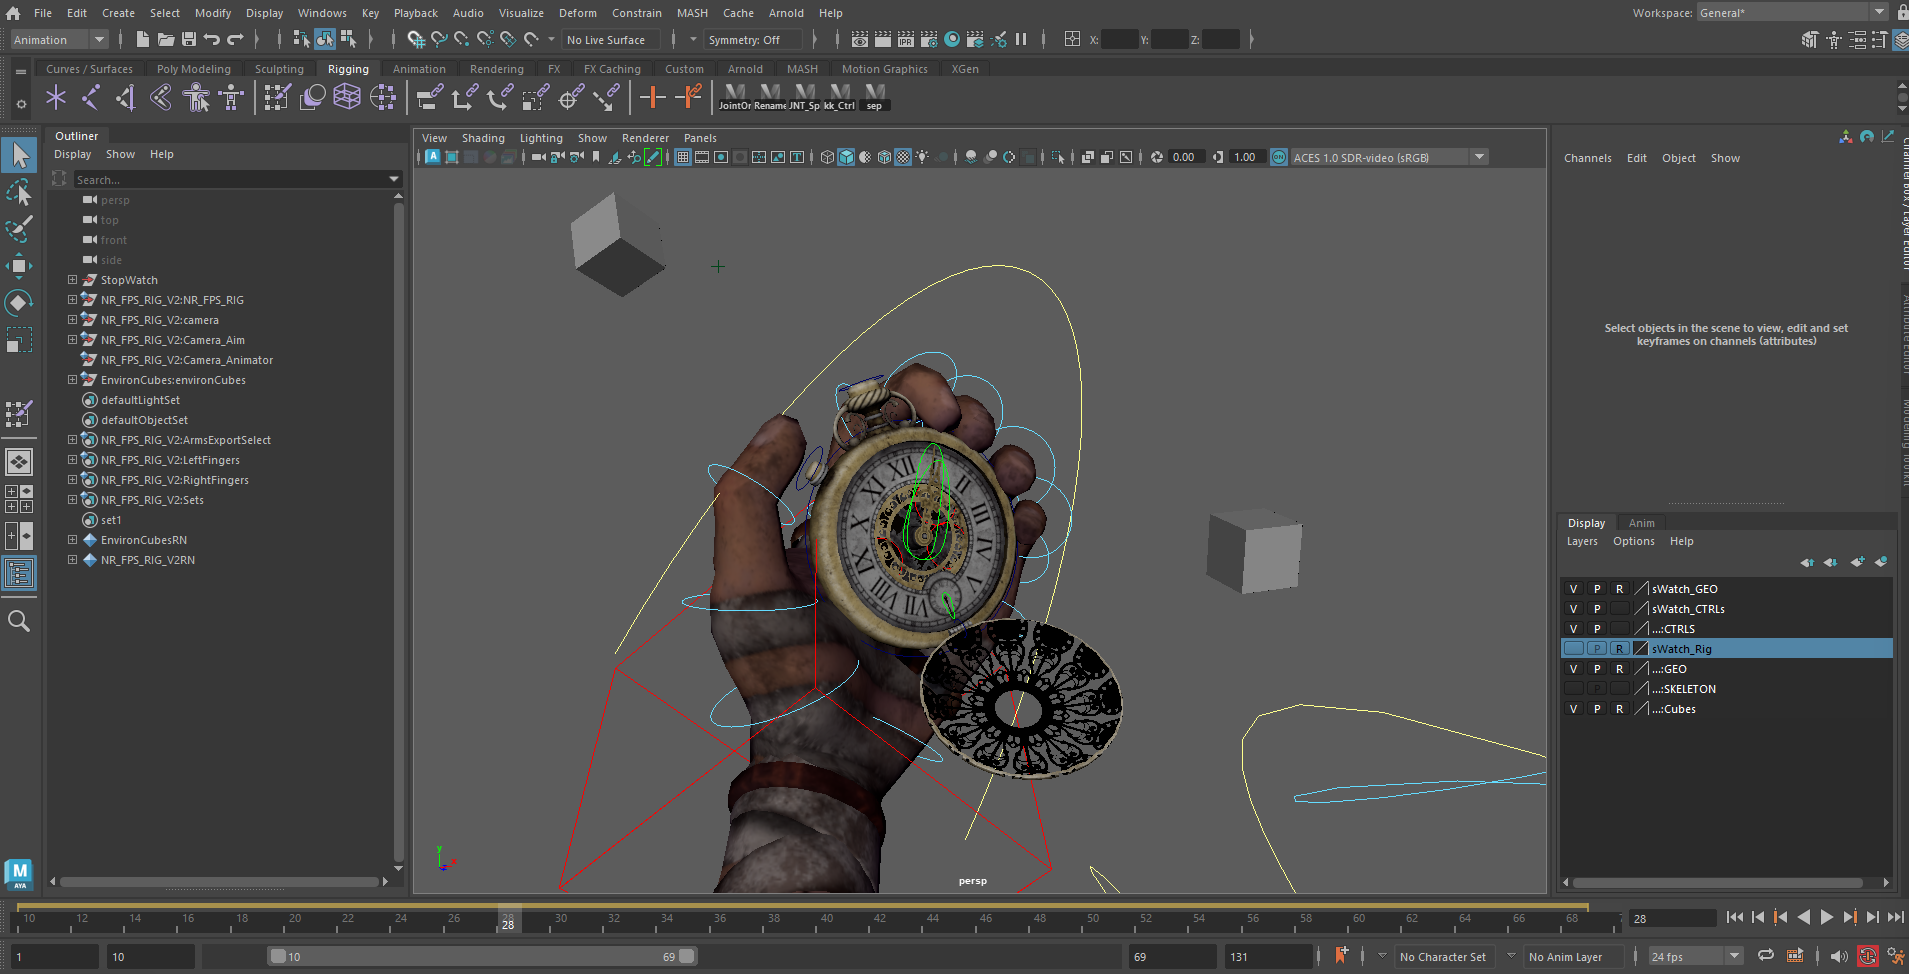
Task: Click the search magnifier icon in sidebar
Action: click(x=19, y=621)
